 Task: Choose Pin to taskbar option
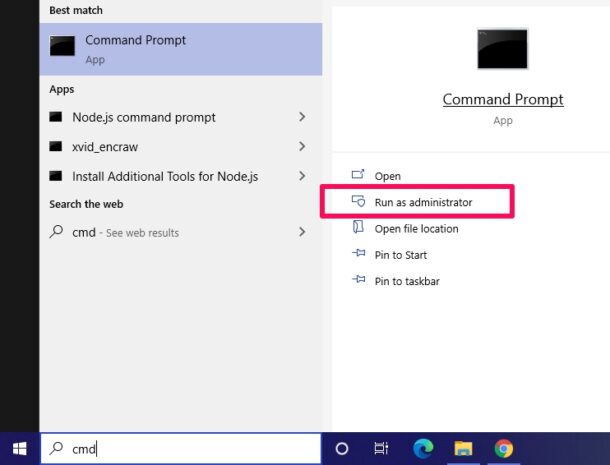[x=406, y=281]
